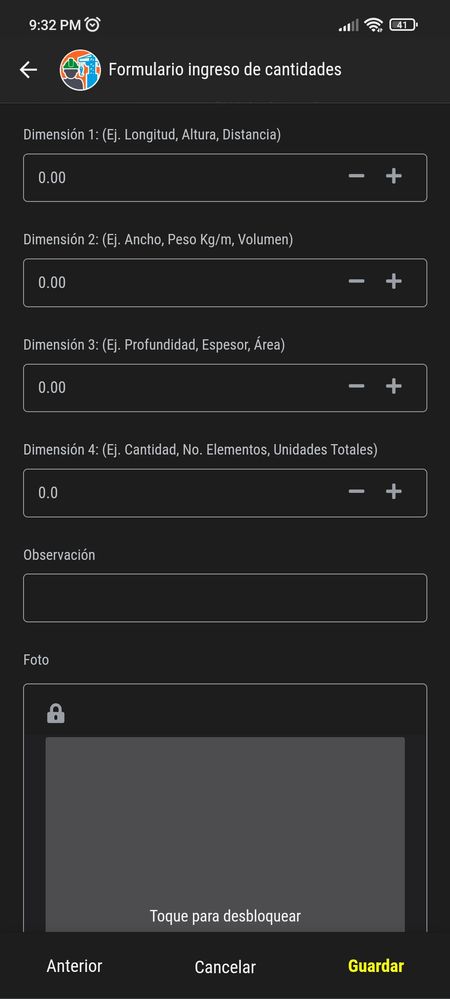Decrease Dimensión 1 with minus icon

pyautogui.click(x=356, y=176)
